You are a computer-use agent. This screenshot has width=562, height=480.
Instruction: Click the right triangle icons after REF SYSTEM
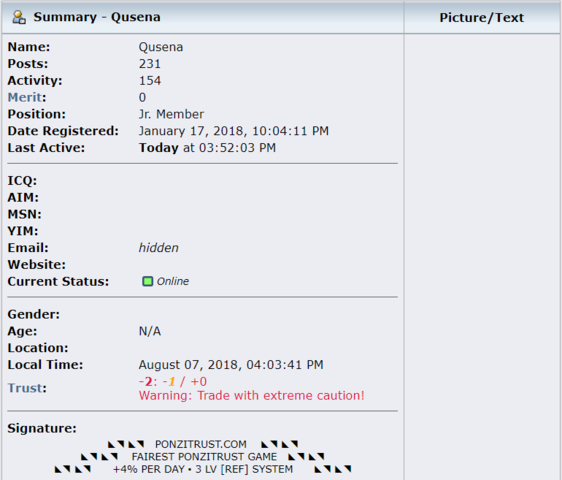(x=333, y=469)
